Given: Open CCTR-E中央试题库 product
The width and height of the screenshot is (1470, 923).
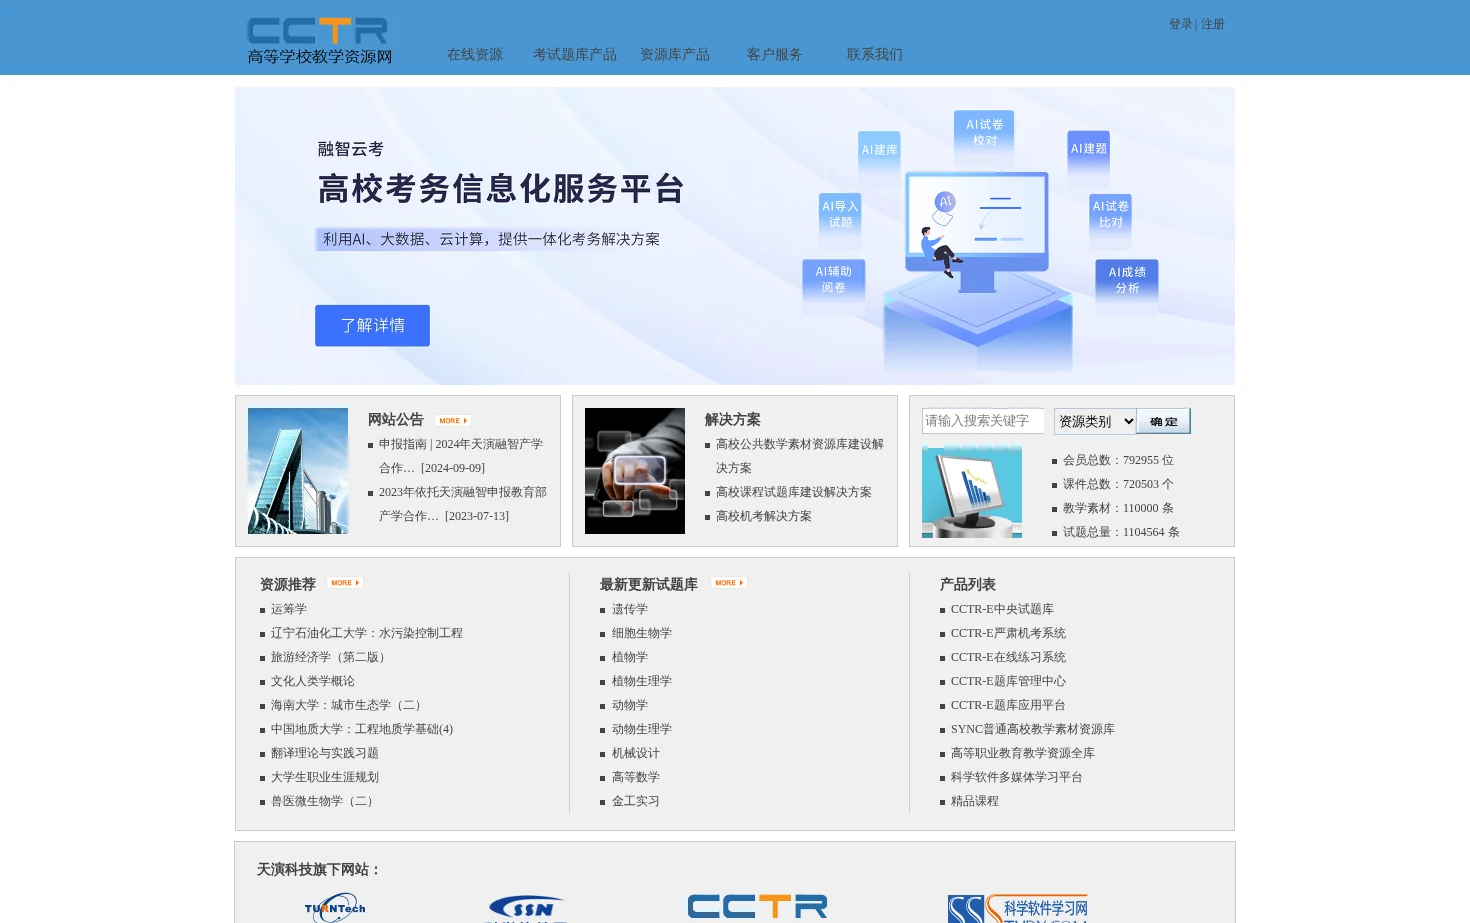Looking at the screenshot, I should pyautogui.click(x=1002, y=609).
